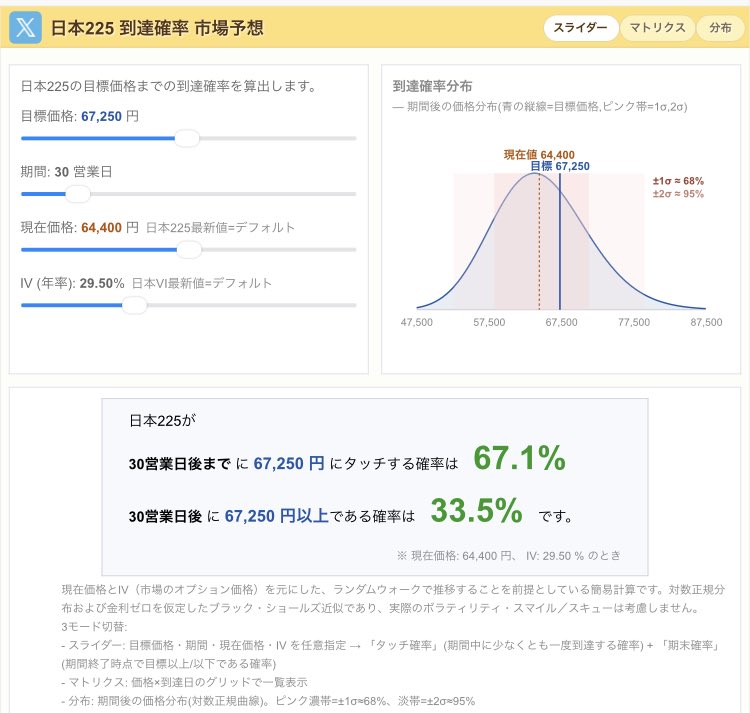Image resolution: width=750 pixels, height=713 pixels.
Task: Click the IV value 29.50%
Action: click(x=102, y=283)
